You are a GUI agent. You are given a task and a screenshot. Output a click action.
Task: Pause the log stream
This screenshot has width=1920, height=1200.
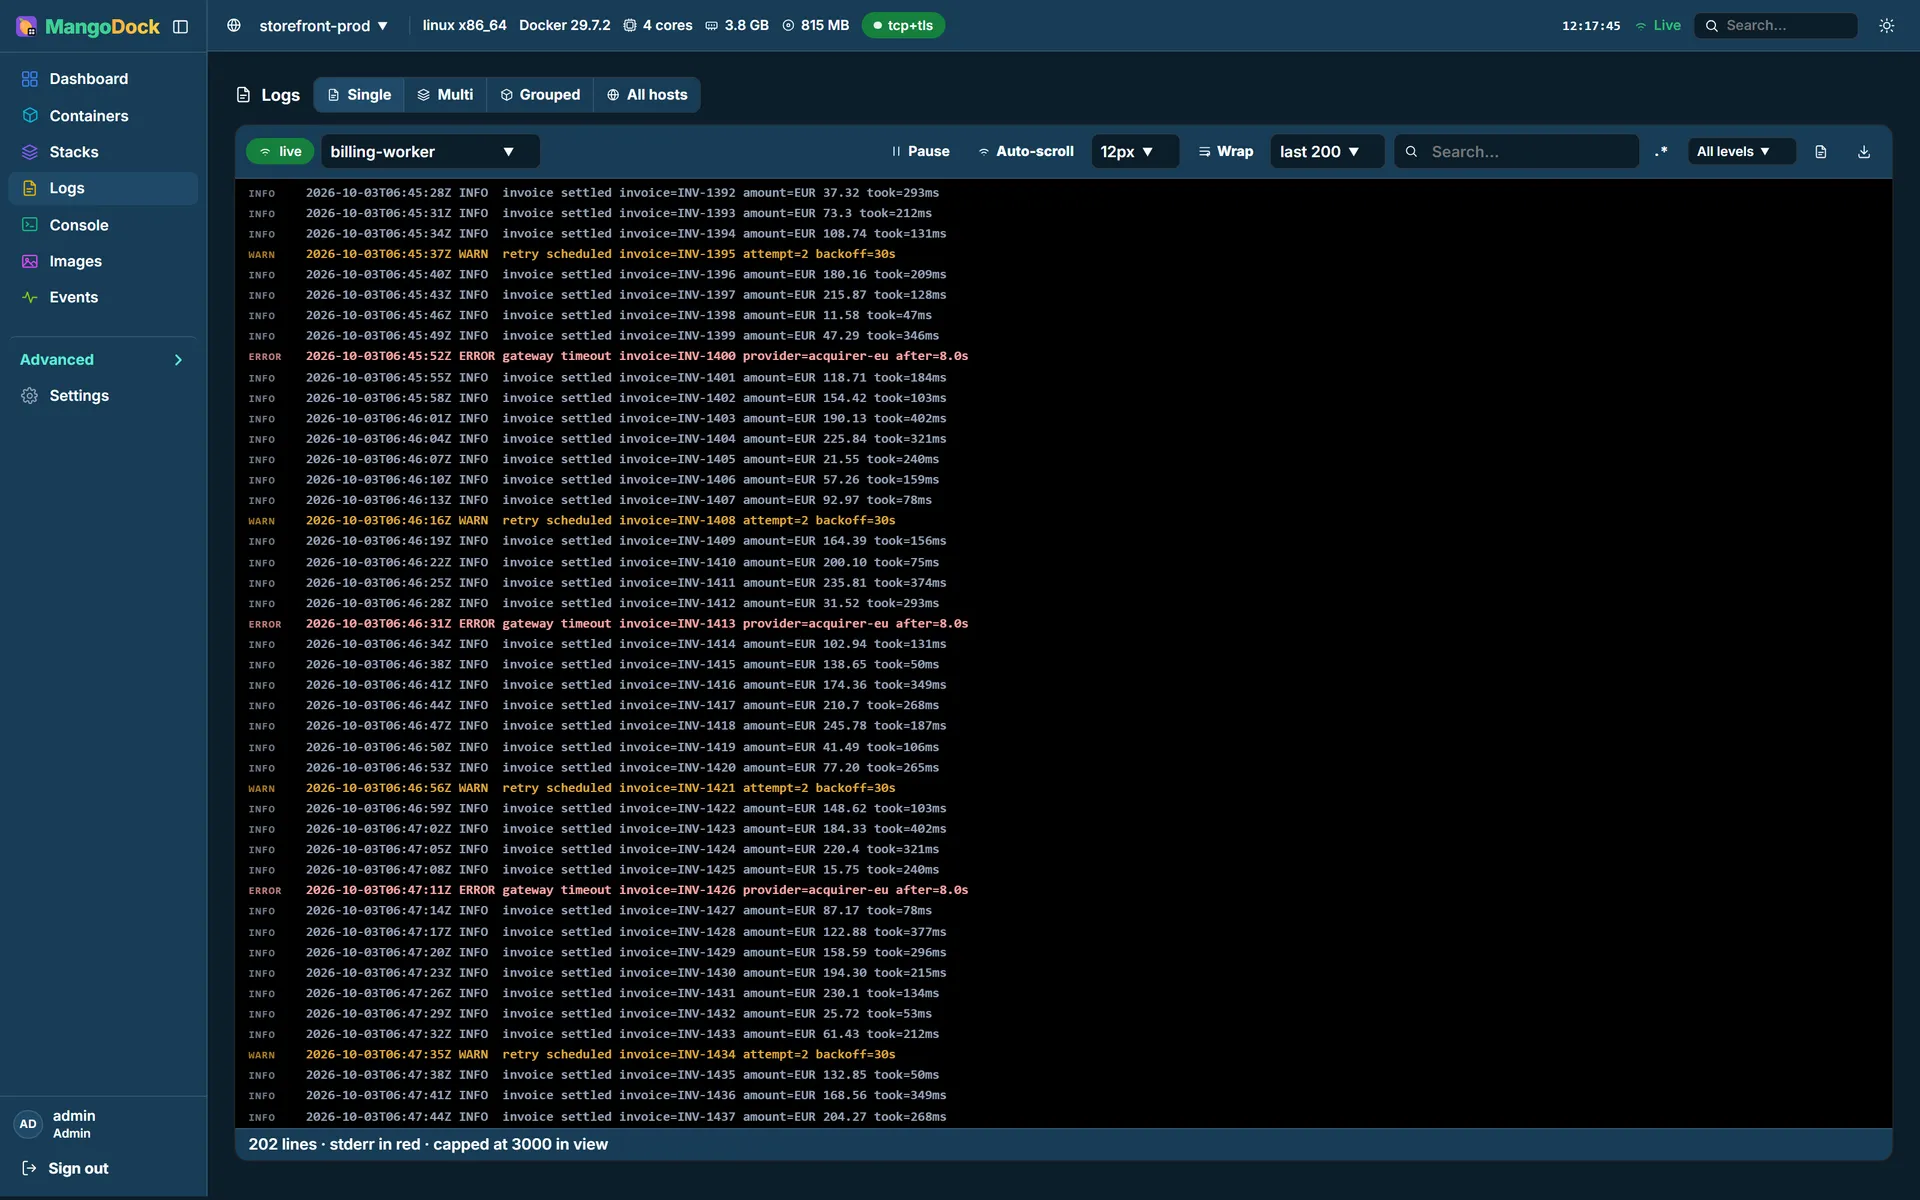tap(920, 152)
